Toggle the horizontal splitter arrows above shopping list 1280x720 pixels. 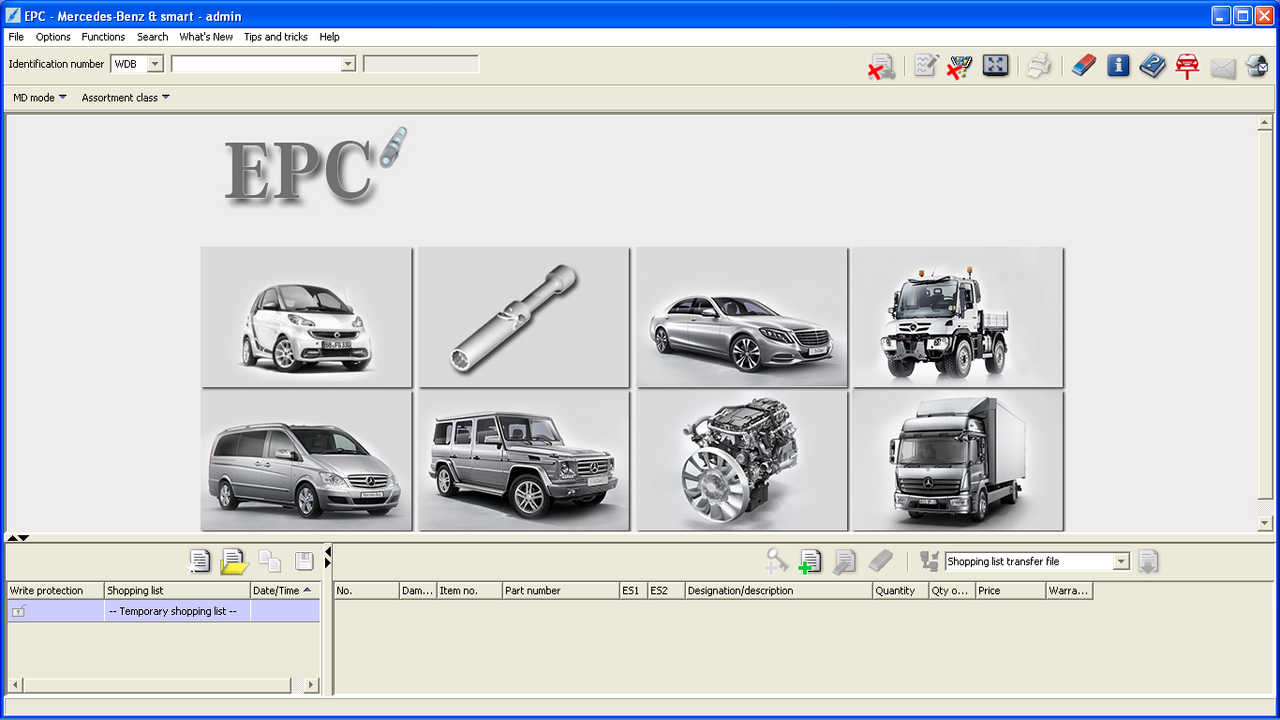pyautogui.click(x=18, y=538)
